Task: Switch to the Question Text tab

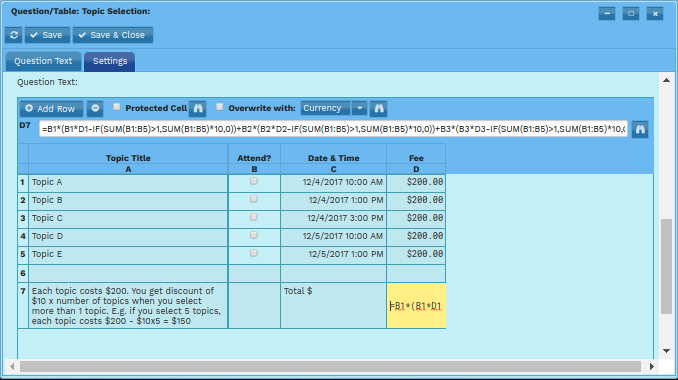Action: pos(43,61)
